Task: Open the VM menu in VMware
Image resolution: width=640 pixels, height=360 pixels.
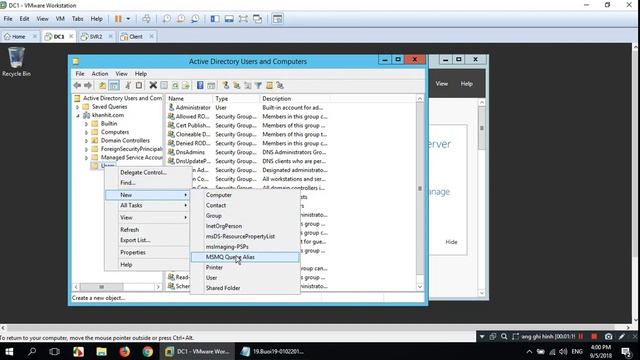Action: click(60, 19)
